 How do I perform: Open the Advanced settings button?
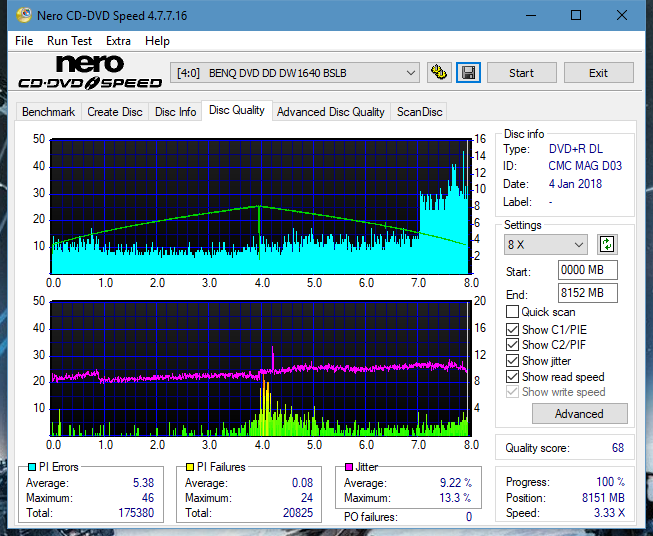click(x=579, y=414)
